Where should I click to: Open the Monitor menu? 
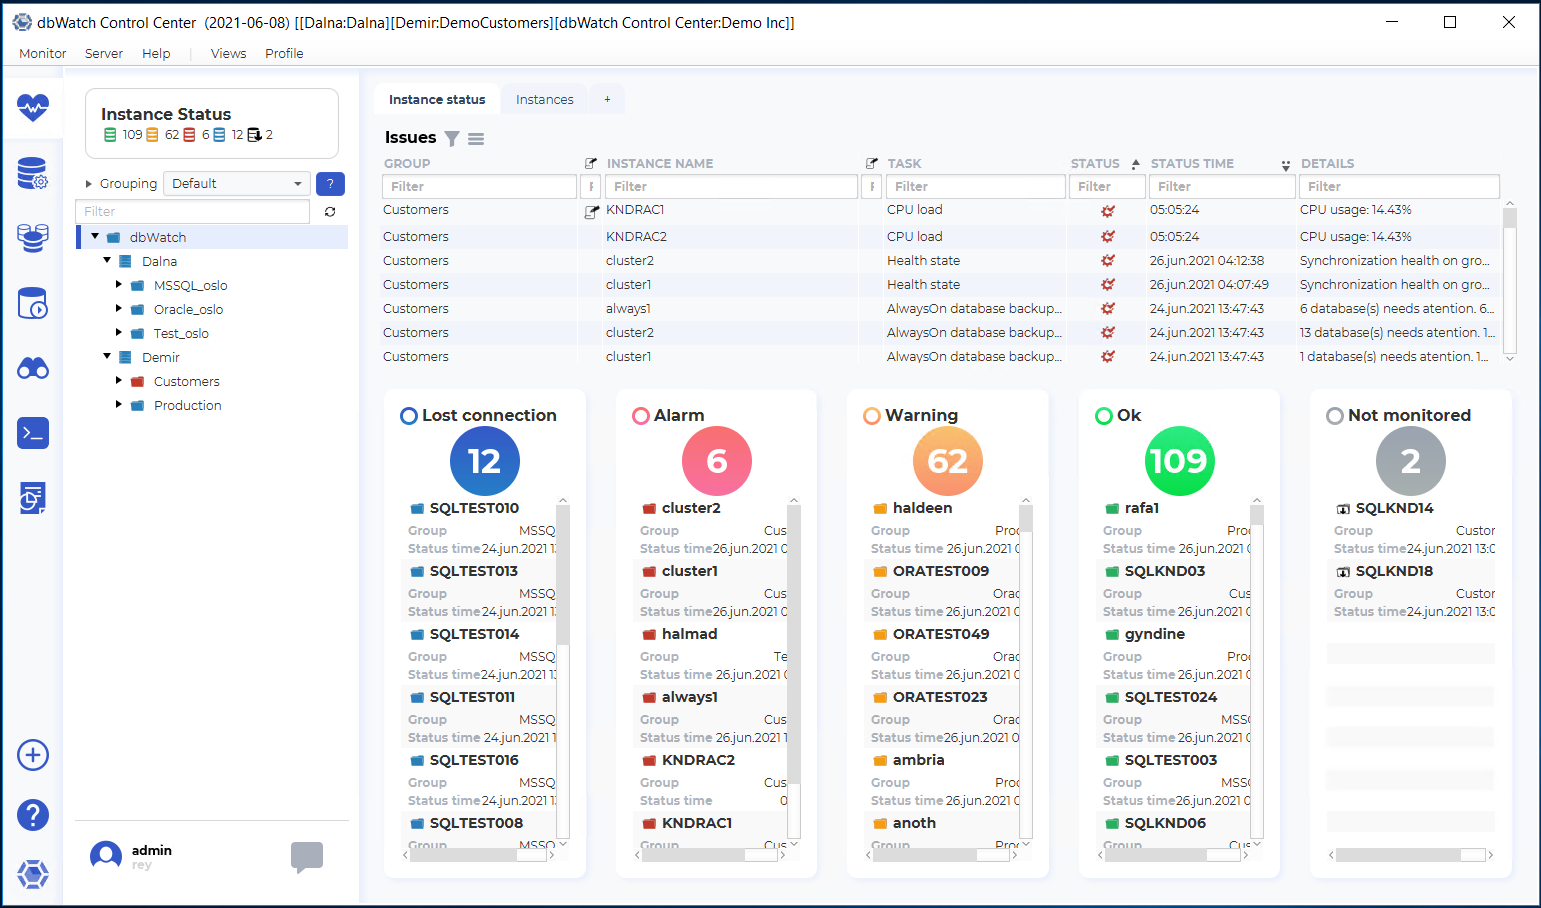click(43, 54)
